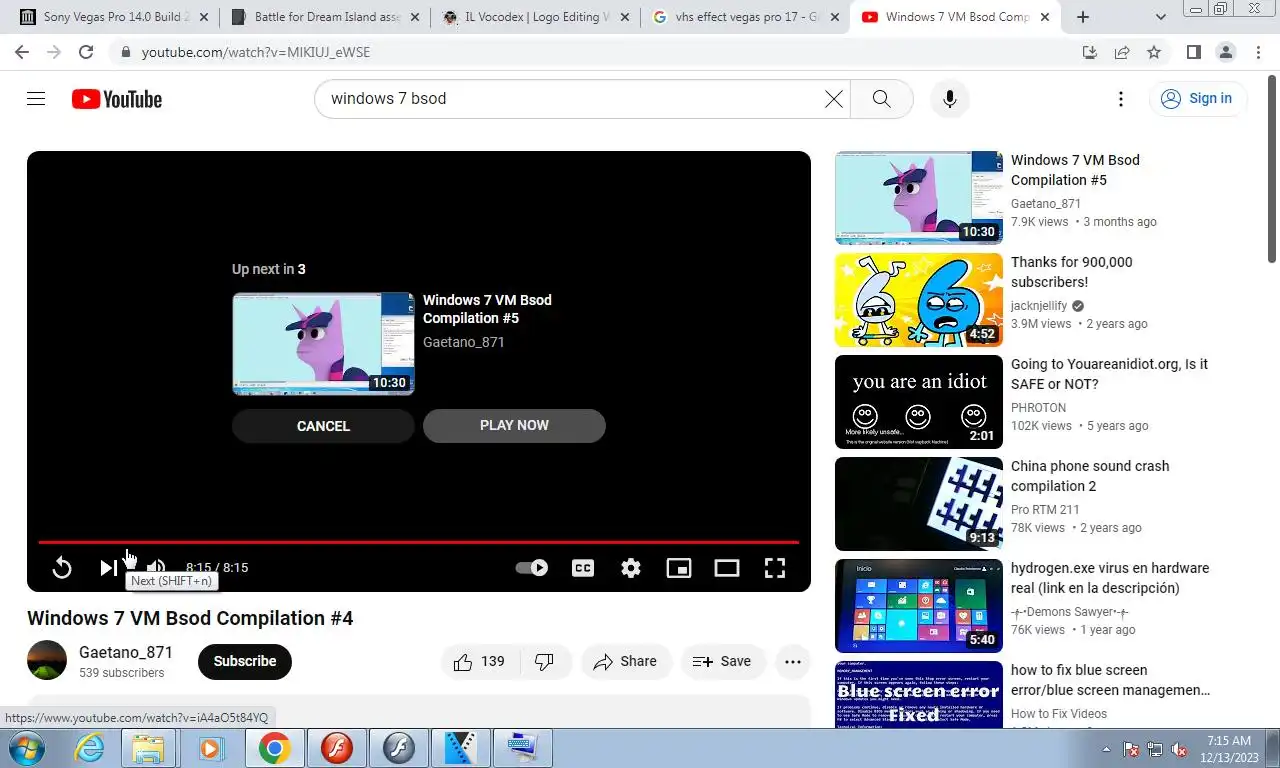This screenshot has width=1280, height=768.
Task: Open Windows Start menu
Action: (x=25, y=748)
